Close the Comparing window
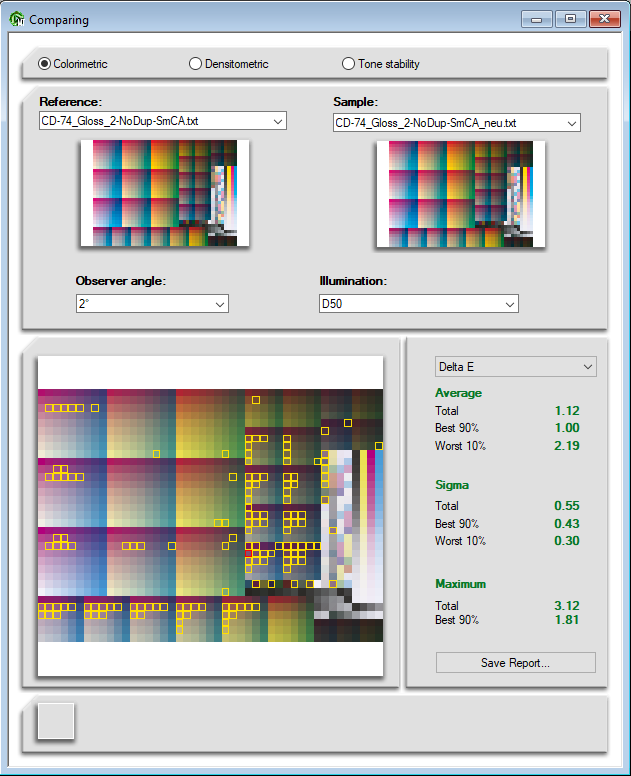 coord(605,19)
